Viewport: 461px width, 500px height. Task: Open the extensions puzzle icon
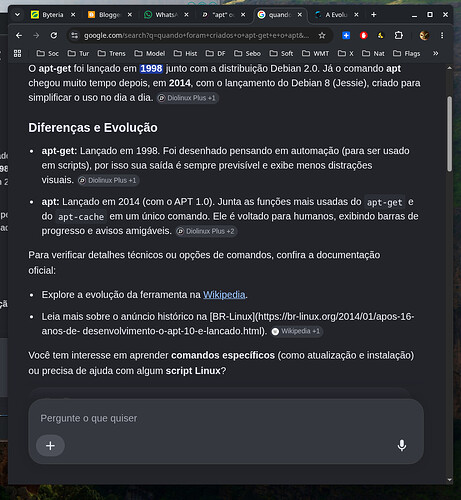(399, 35)
